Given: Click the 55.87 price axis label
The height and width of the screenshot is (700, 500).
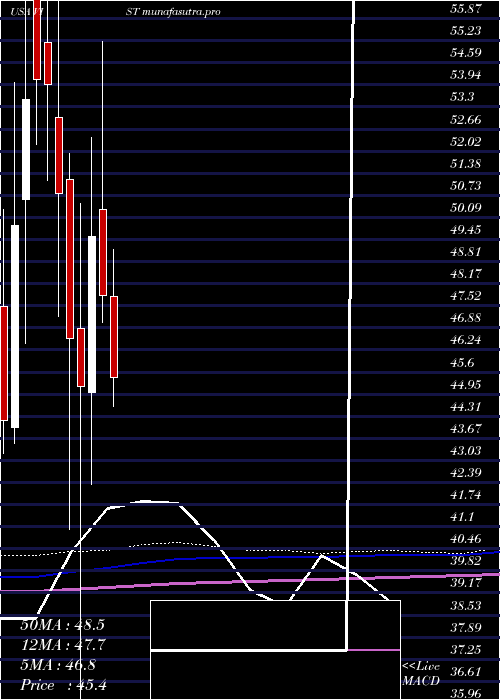Looking at the screenshot, I should click(x=466, y=8).
